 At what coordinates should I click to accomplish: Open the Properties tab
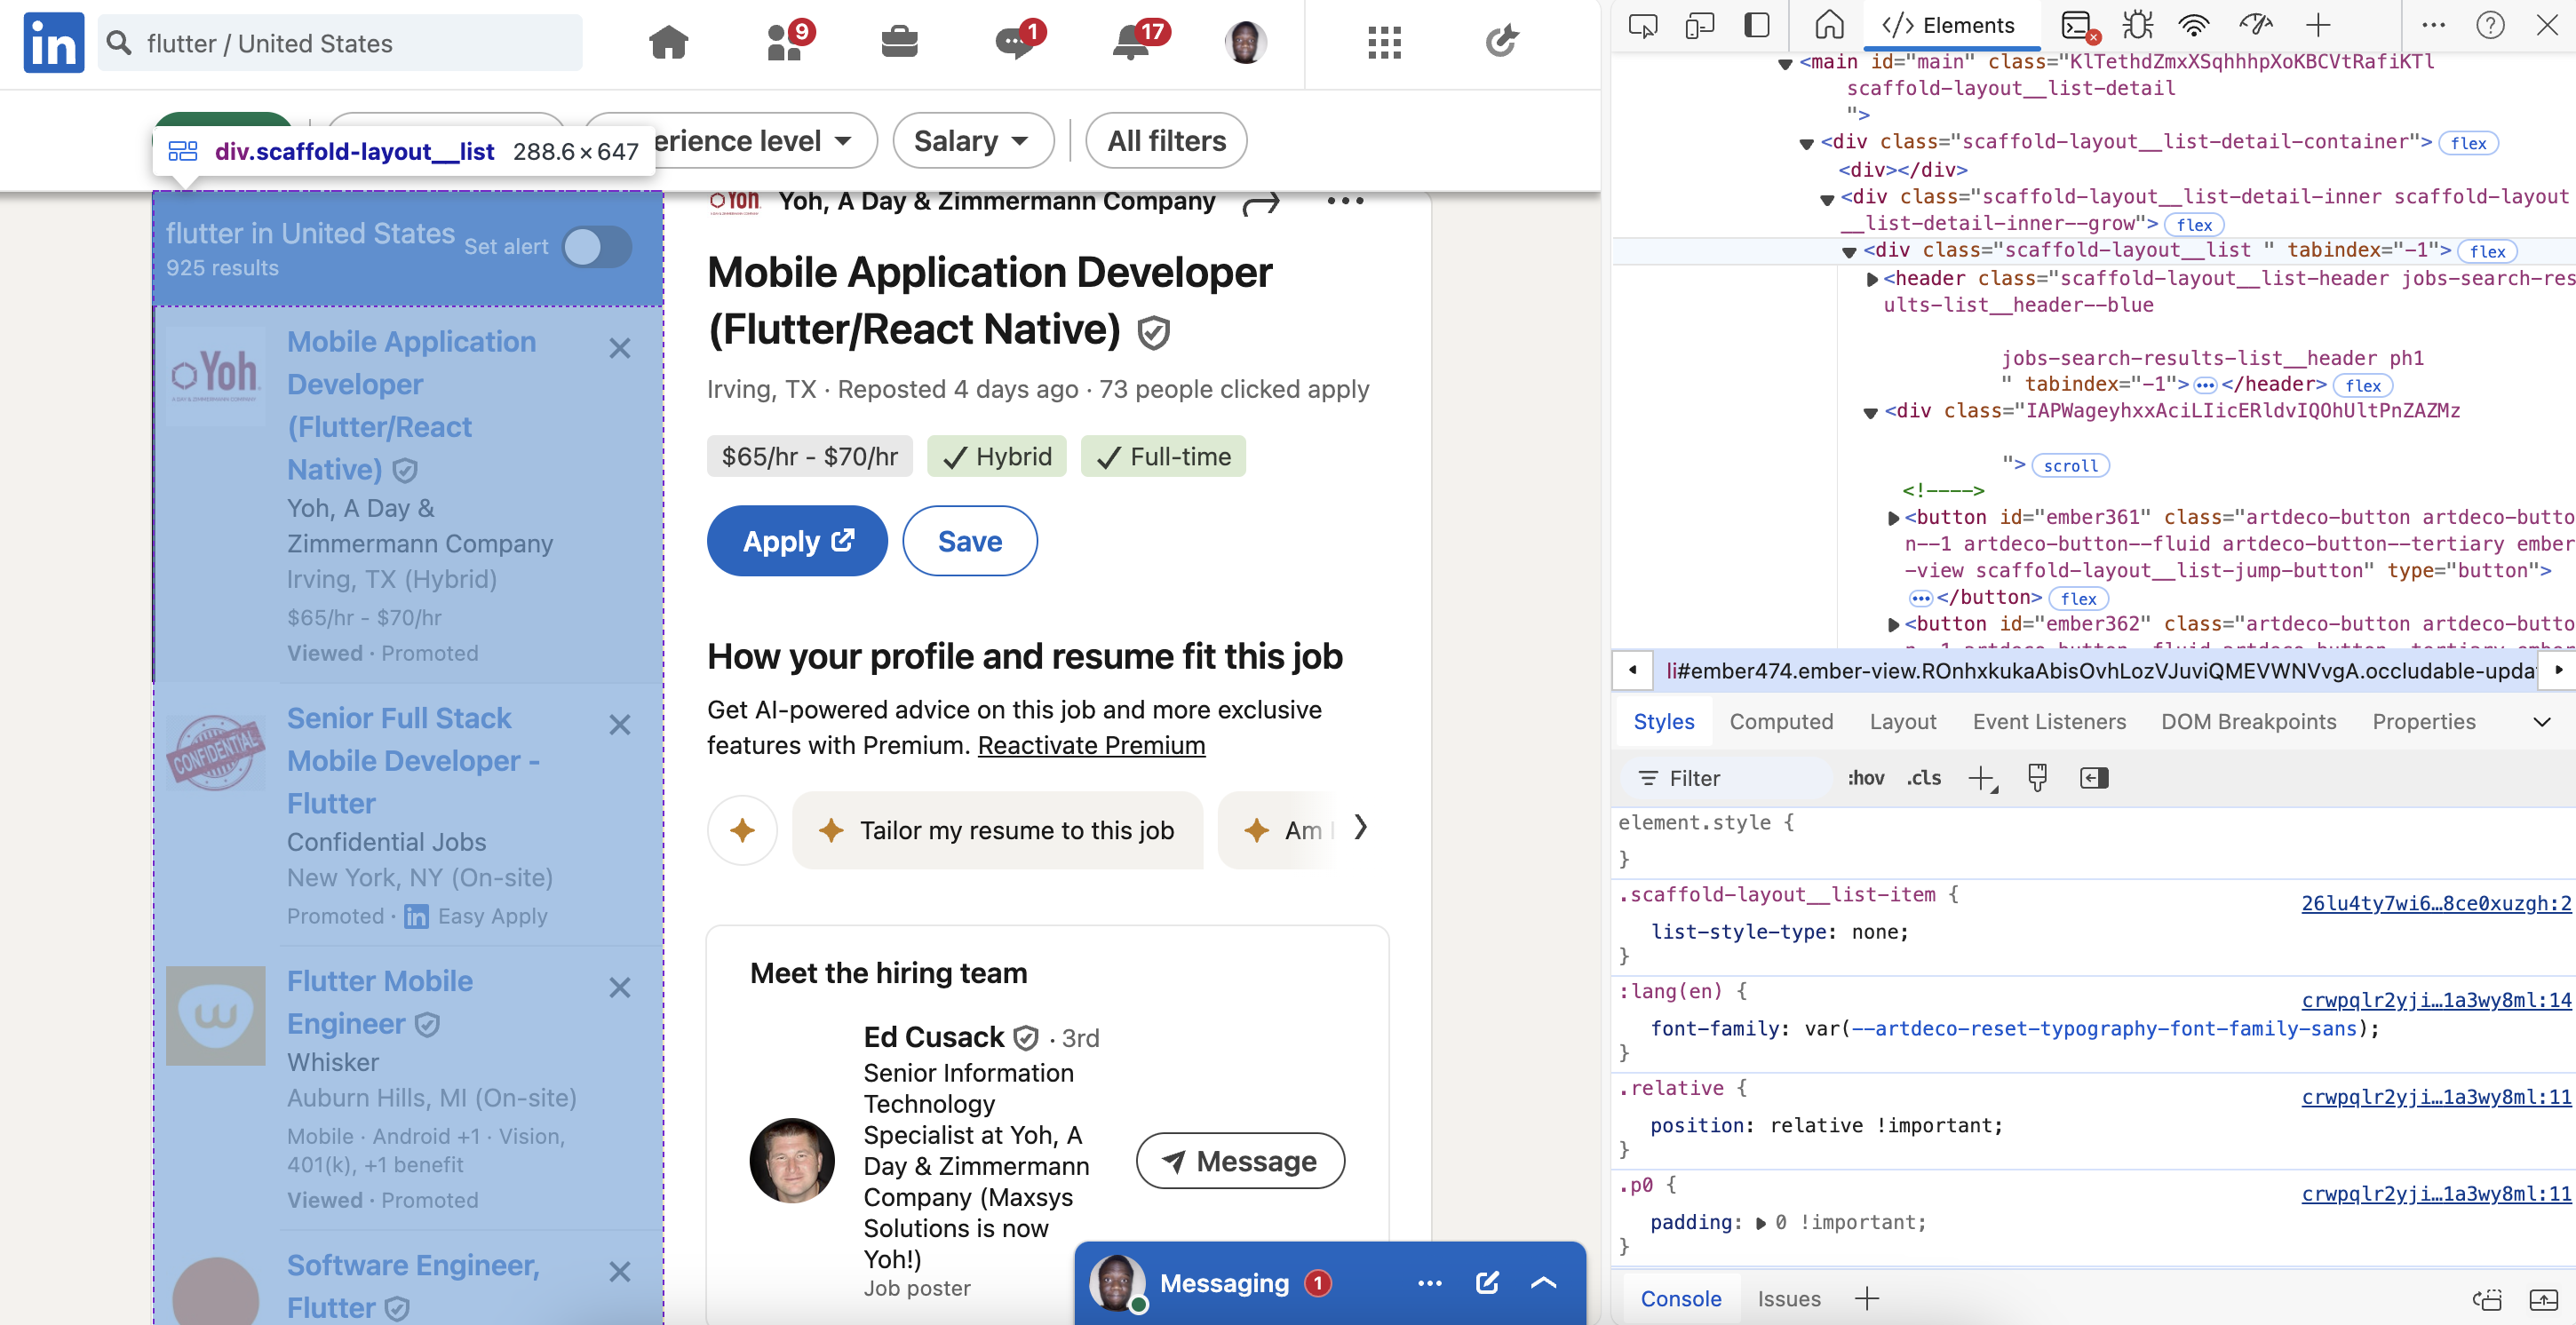pos(2423,722)
